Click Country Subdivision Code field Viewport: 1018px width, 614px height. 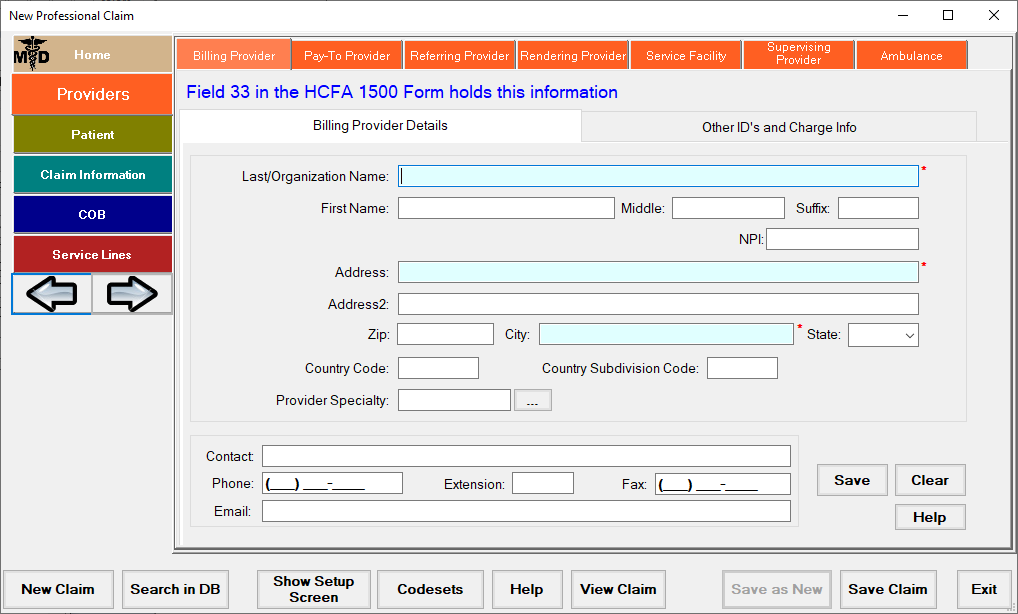(x=742, y=368)
